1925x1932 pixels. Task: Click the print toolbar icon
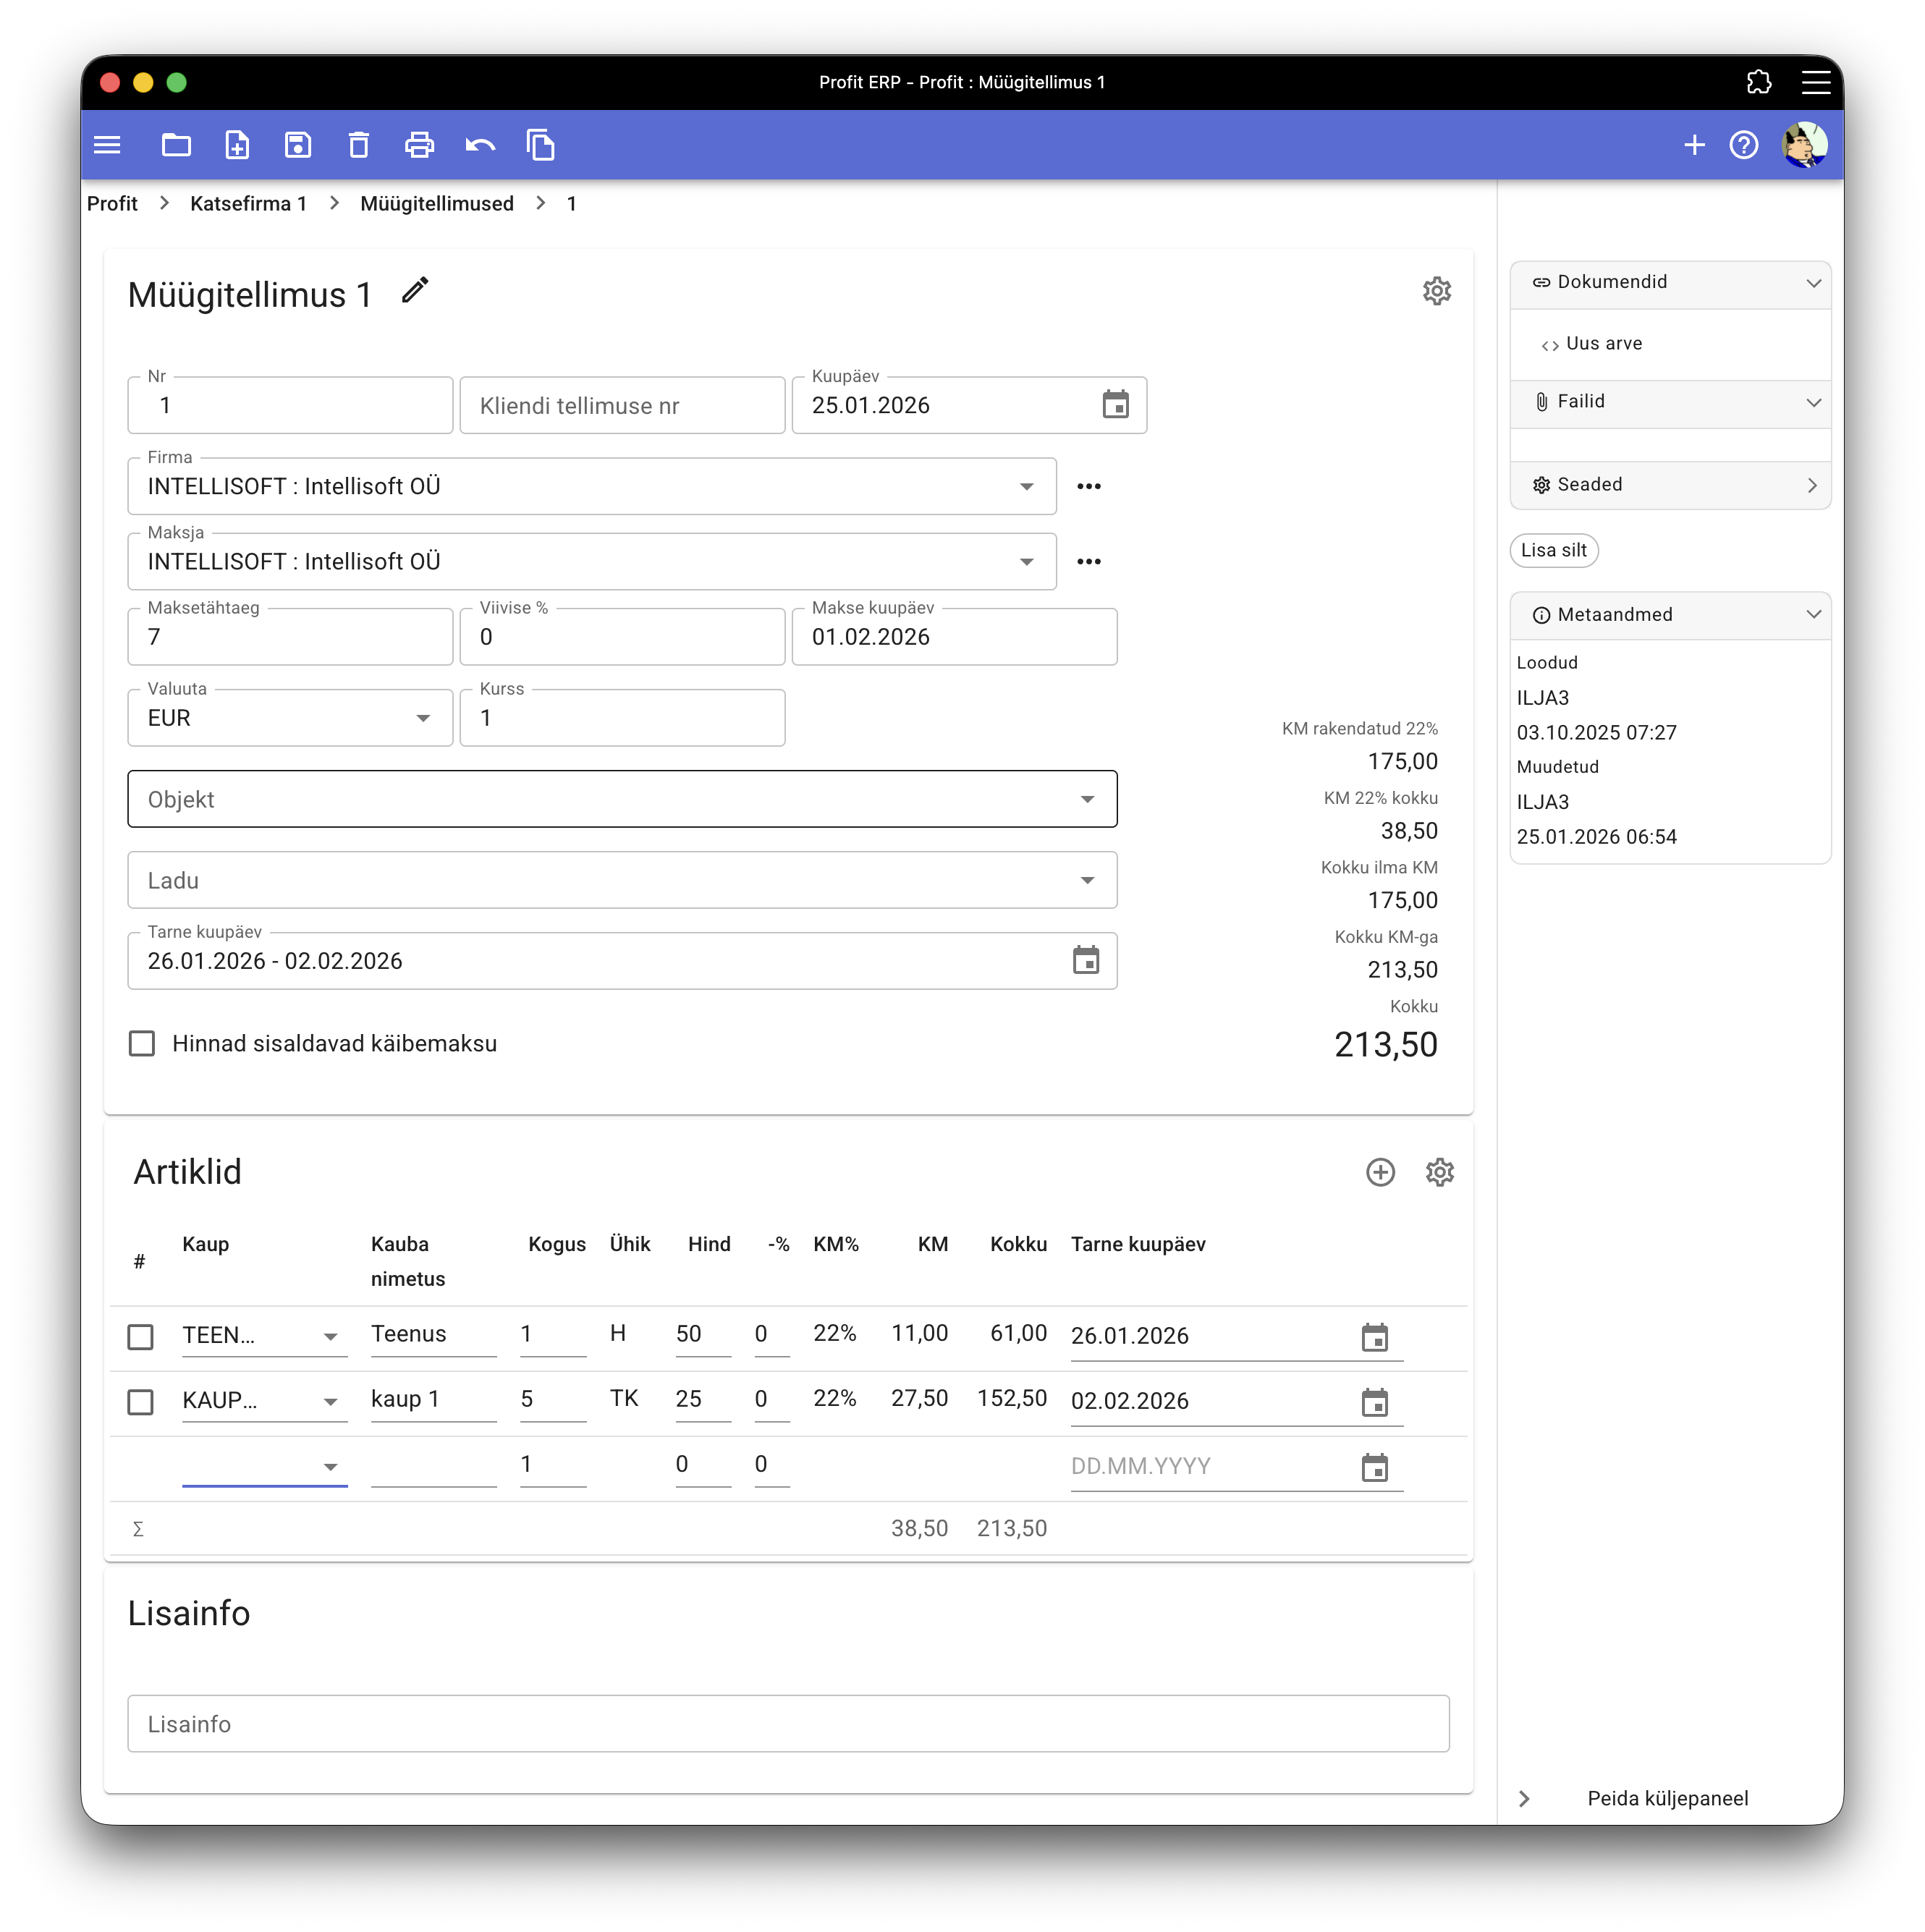coord(419,145)
